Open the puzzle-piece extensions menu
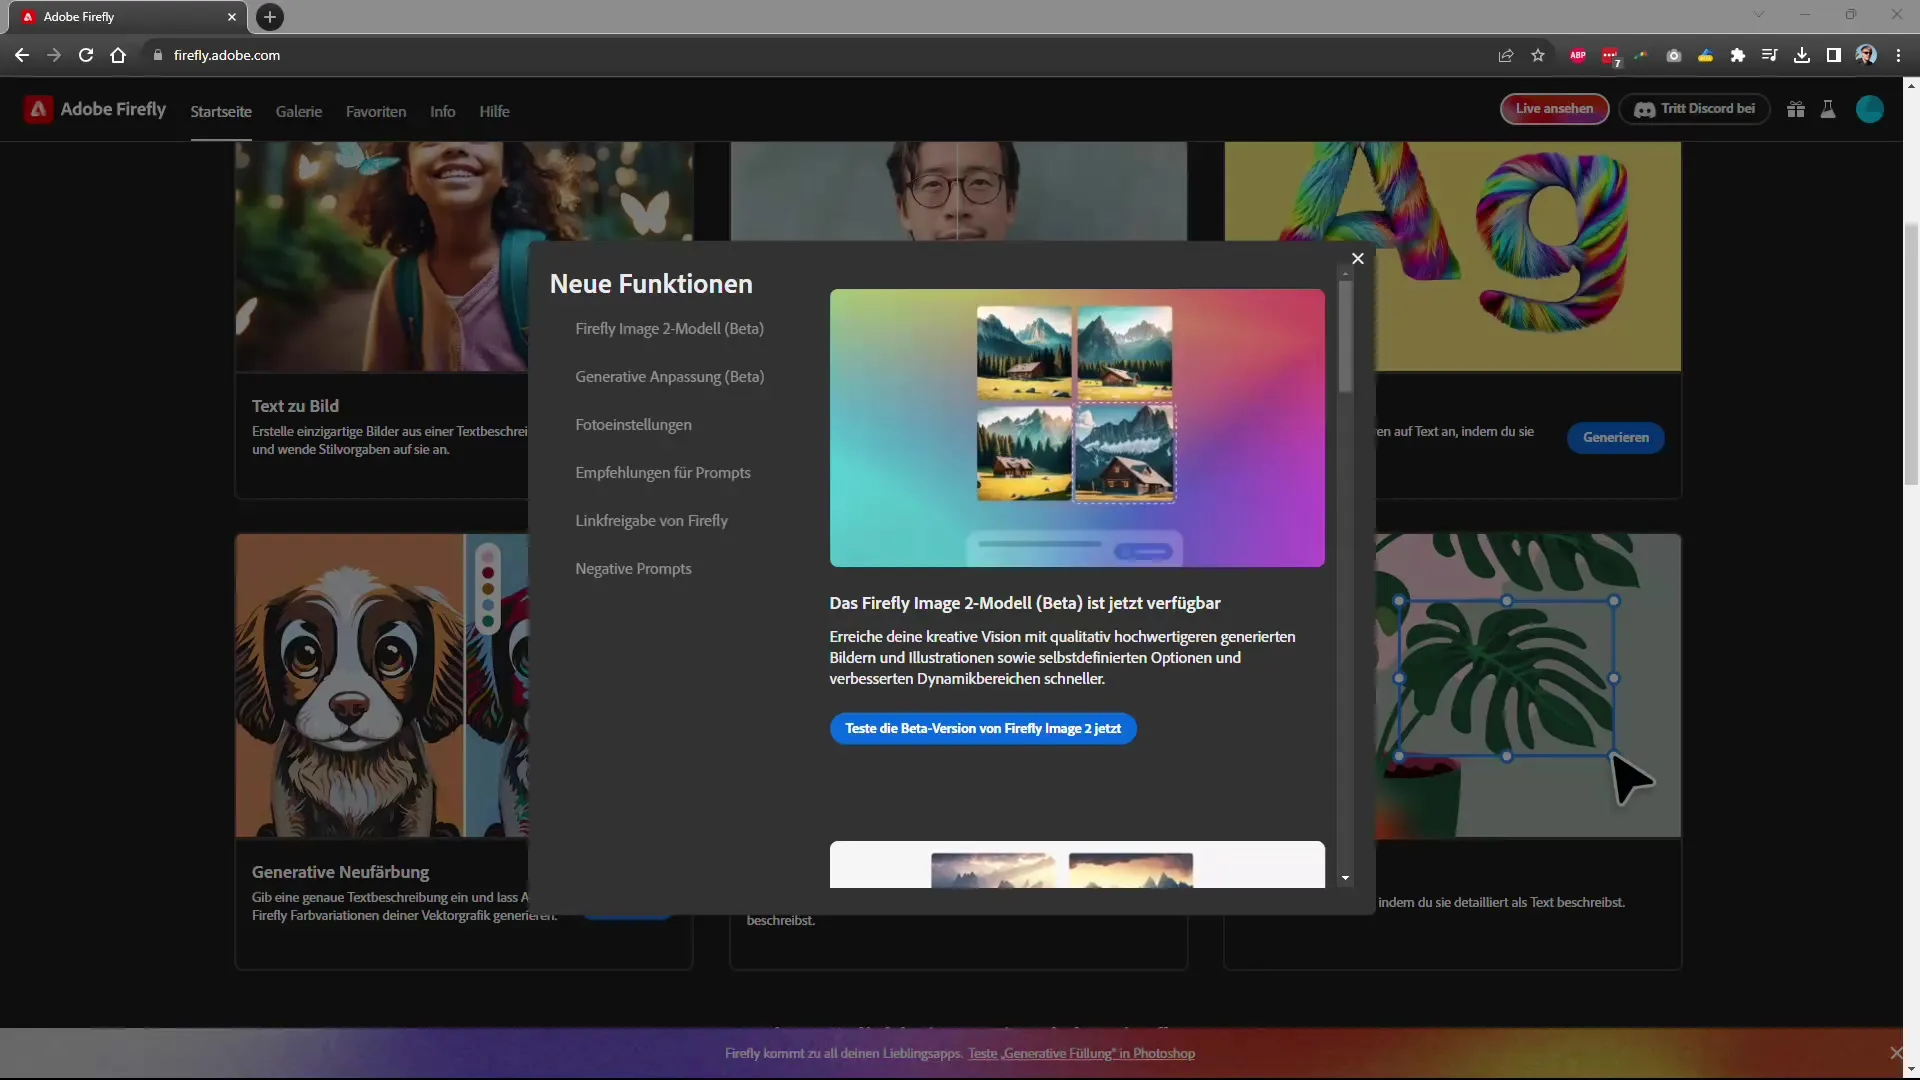The width and height of the screenshot is (1920, 1080). tap(1738, 55)
